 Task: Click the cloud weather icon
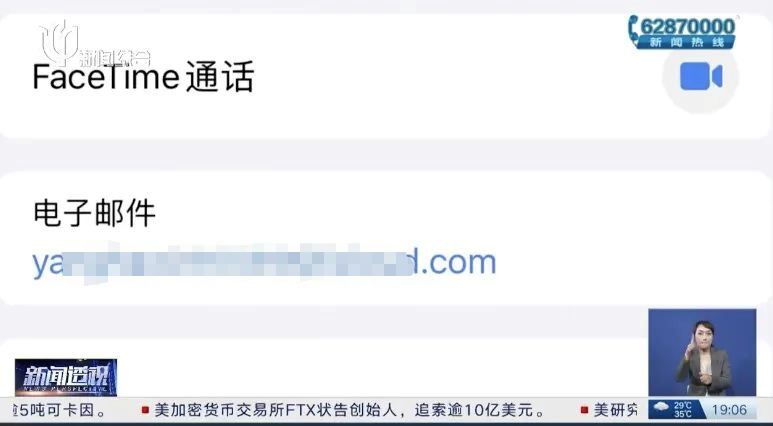click(660, 409)
